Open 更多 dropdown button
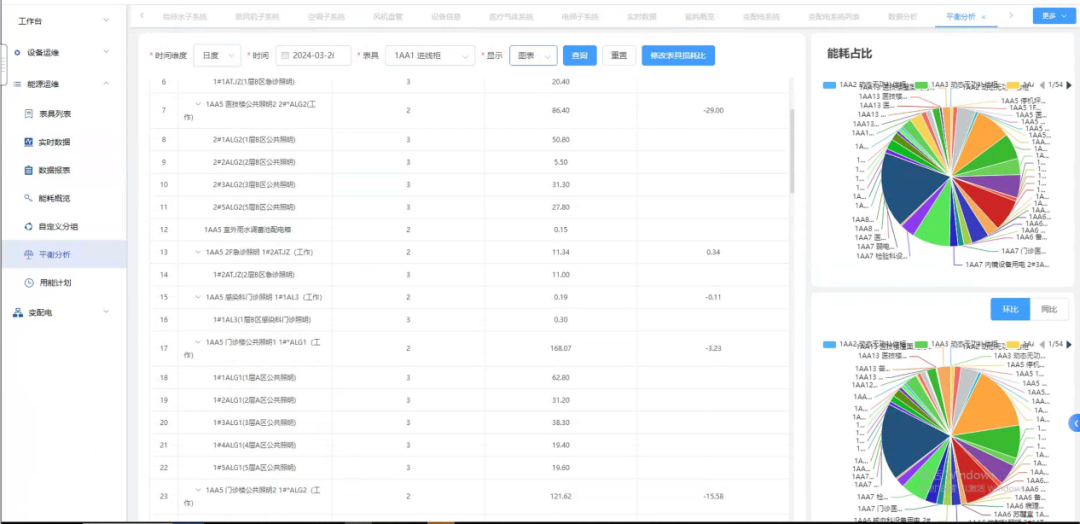Screen dimensions: 1080x524 pos(1055,16)
